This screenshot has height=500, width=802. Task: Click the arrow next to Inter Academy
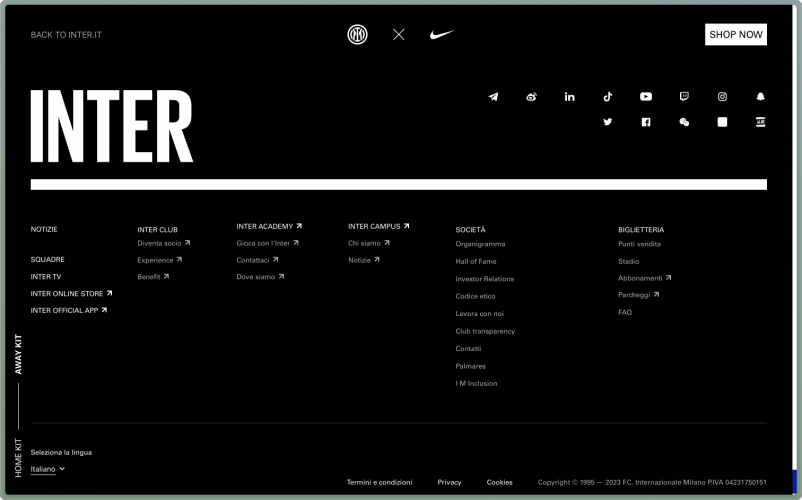(x=299, y=225)
